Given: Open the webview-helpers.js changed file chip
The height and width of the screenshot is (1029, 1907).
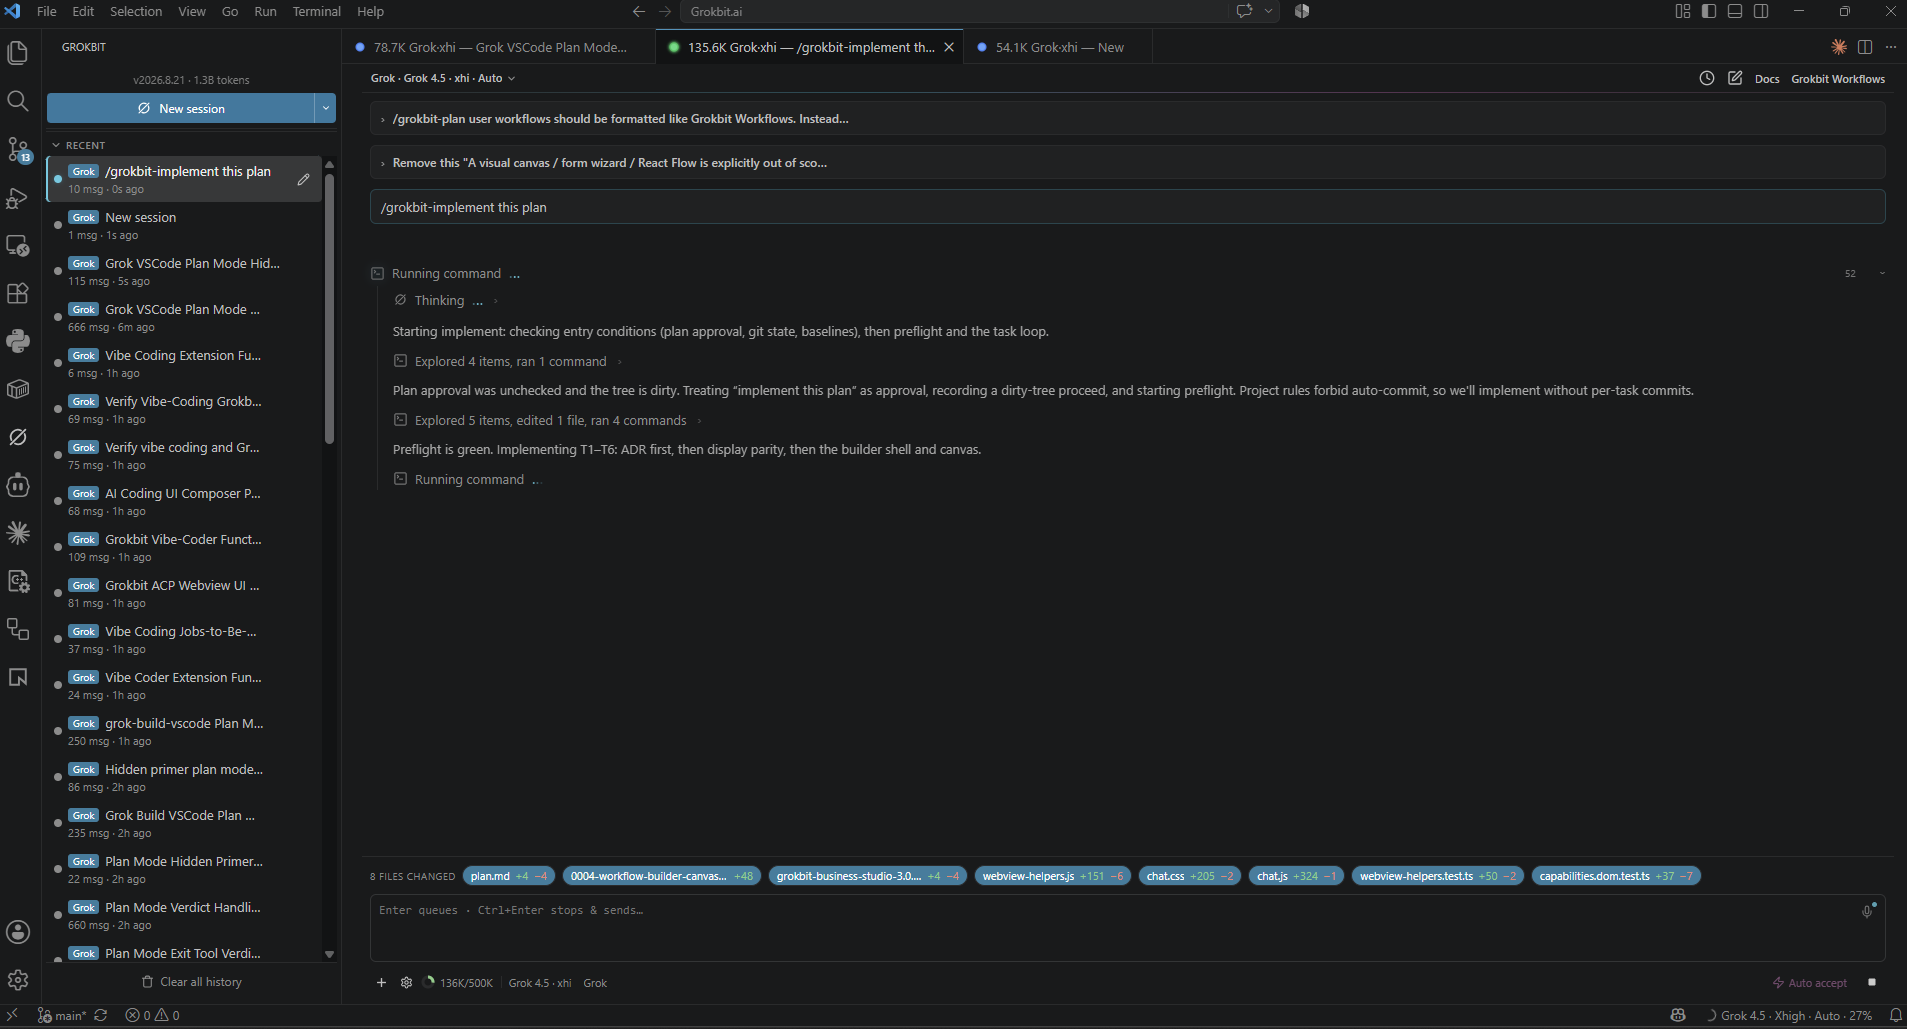Looking at the screenshot, I should click(x=1053, y=876).
